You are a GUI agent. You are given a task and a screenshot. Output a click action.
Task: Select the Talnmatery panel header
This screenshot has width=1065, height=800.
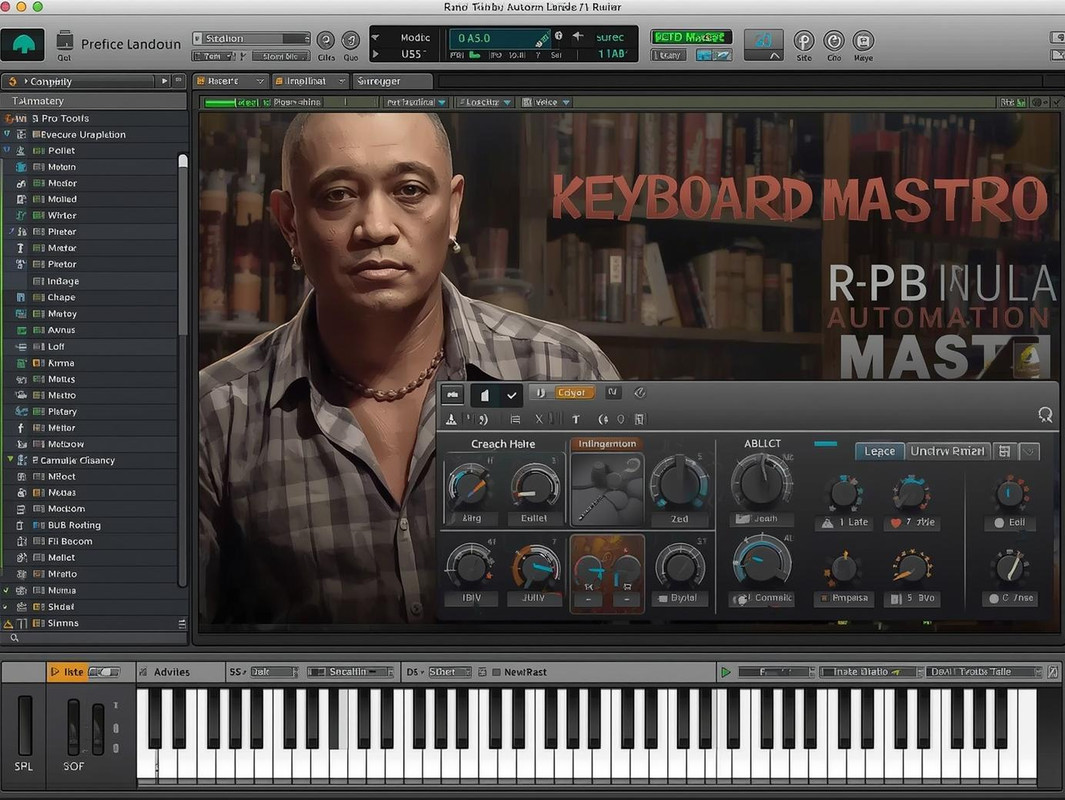(x=94, y=101)
